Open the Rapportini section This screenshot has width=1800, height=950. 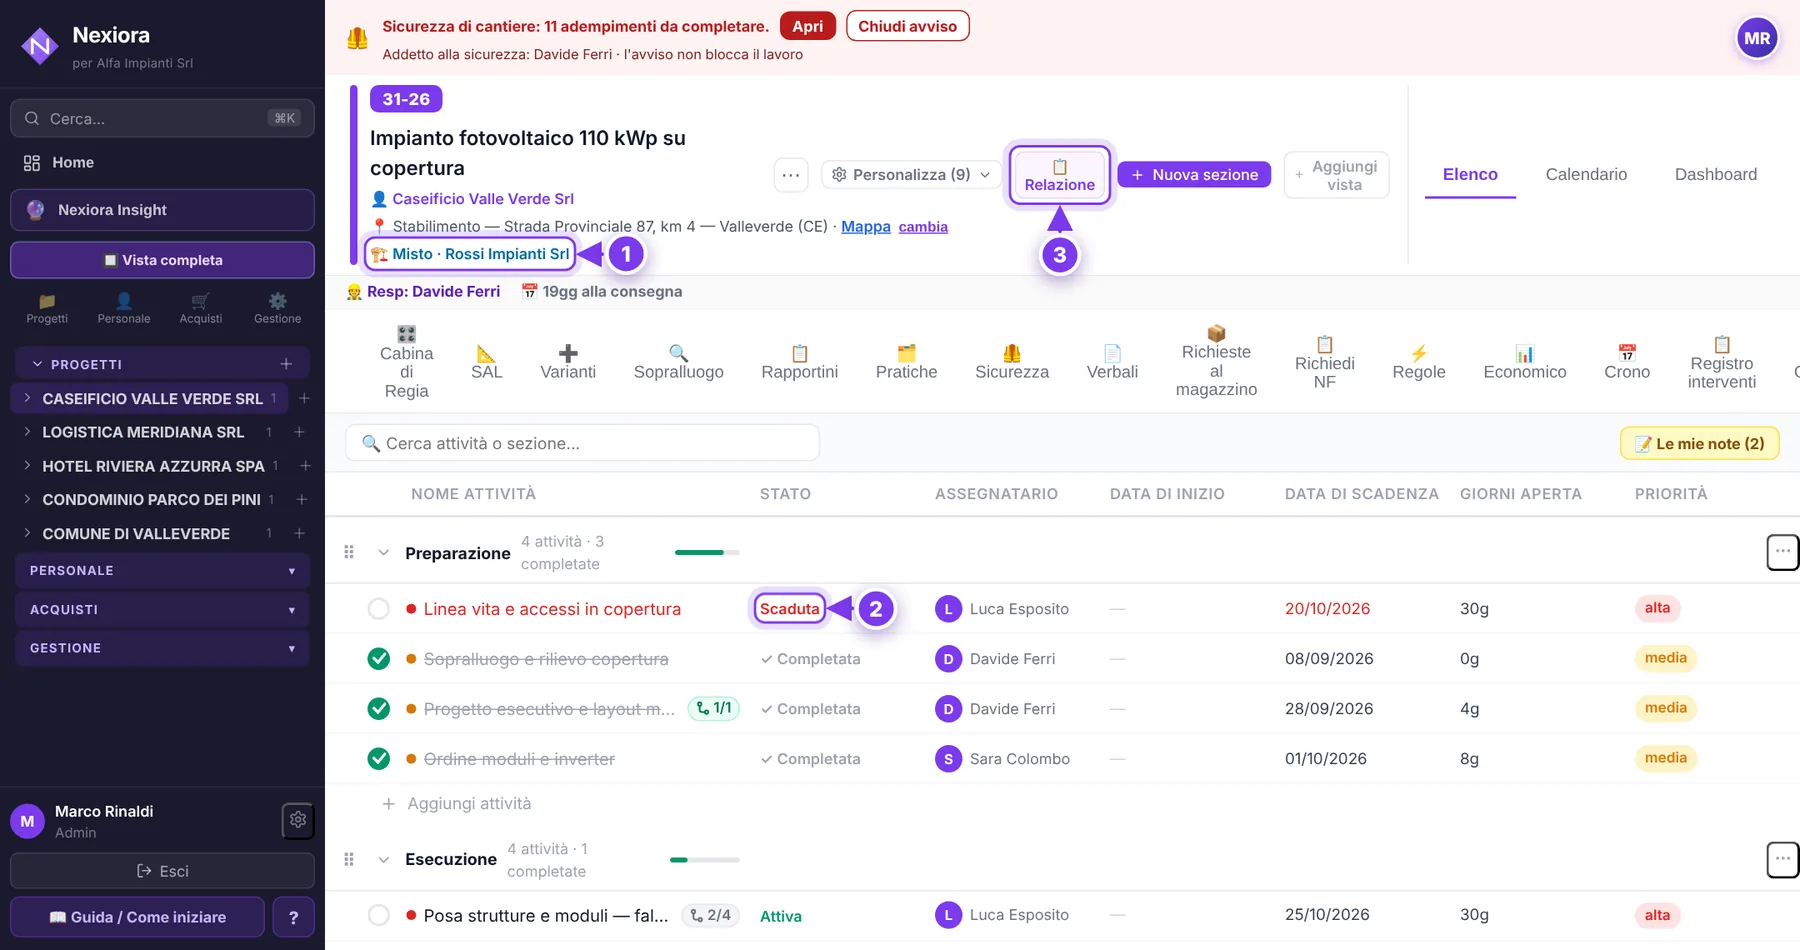tap(799, 362)
